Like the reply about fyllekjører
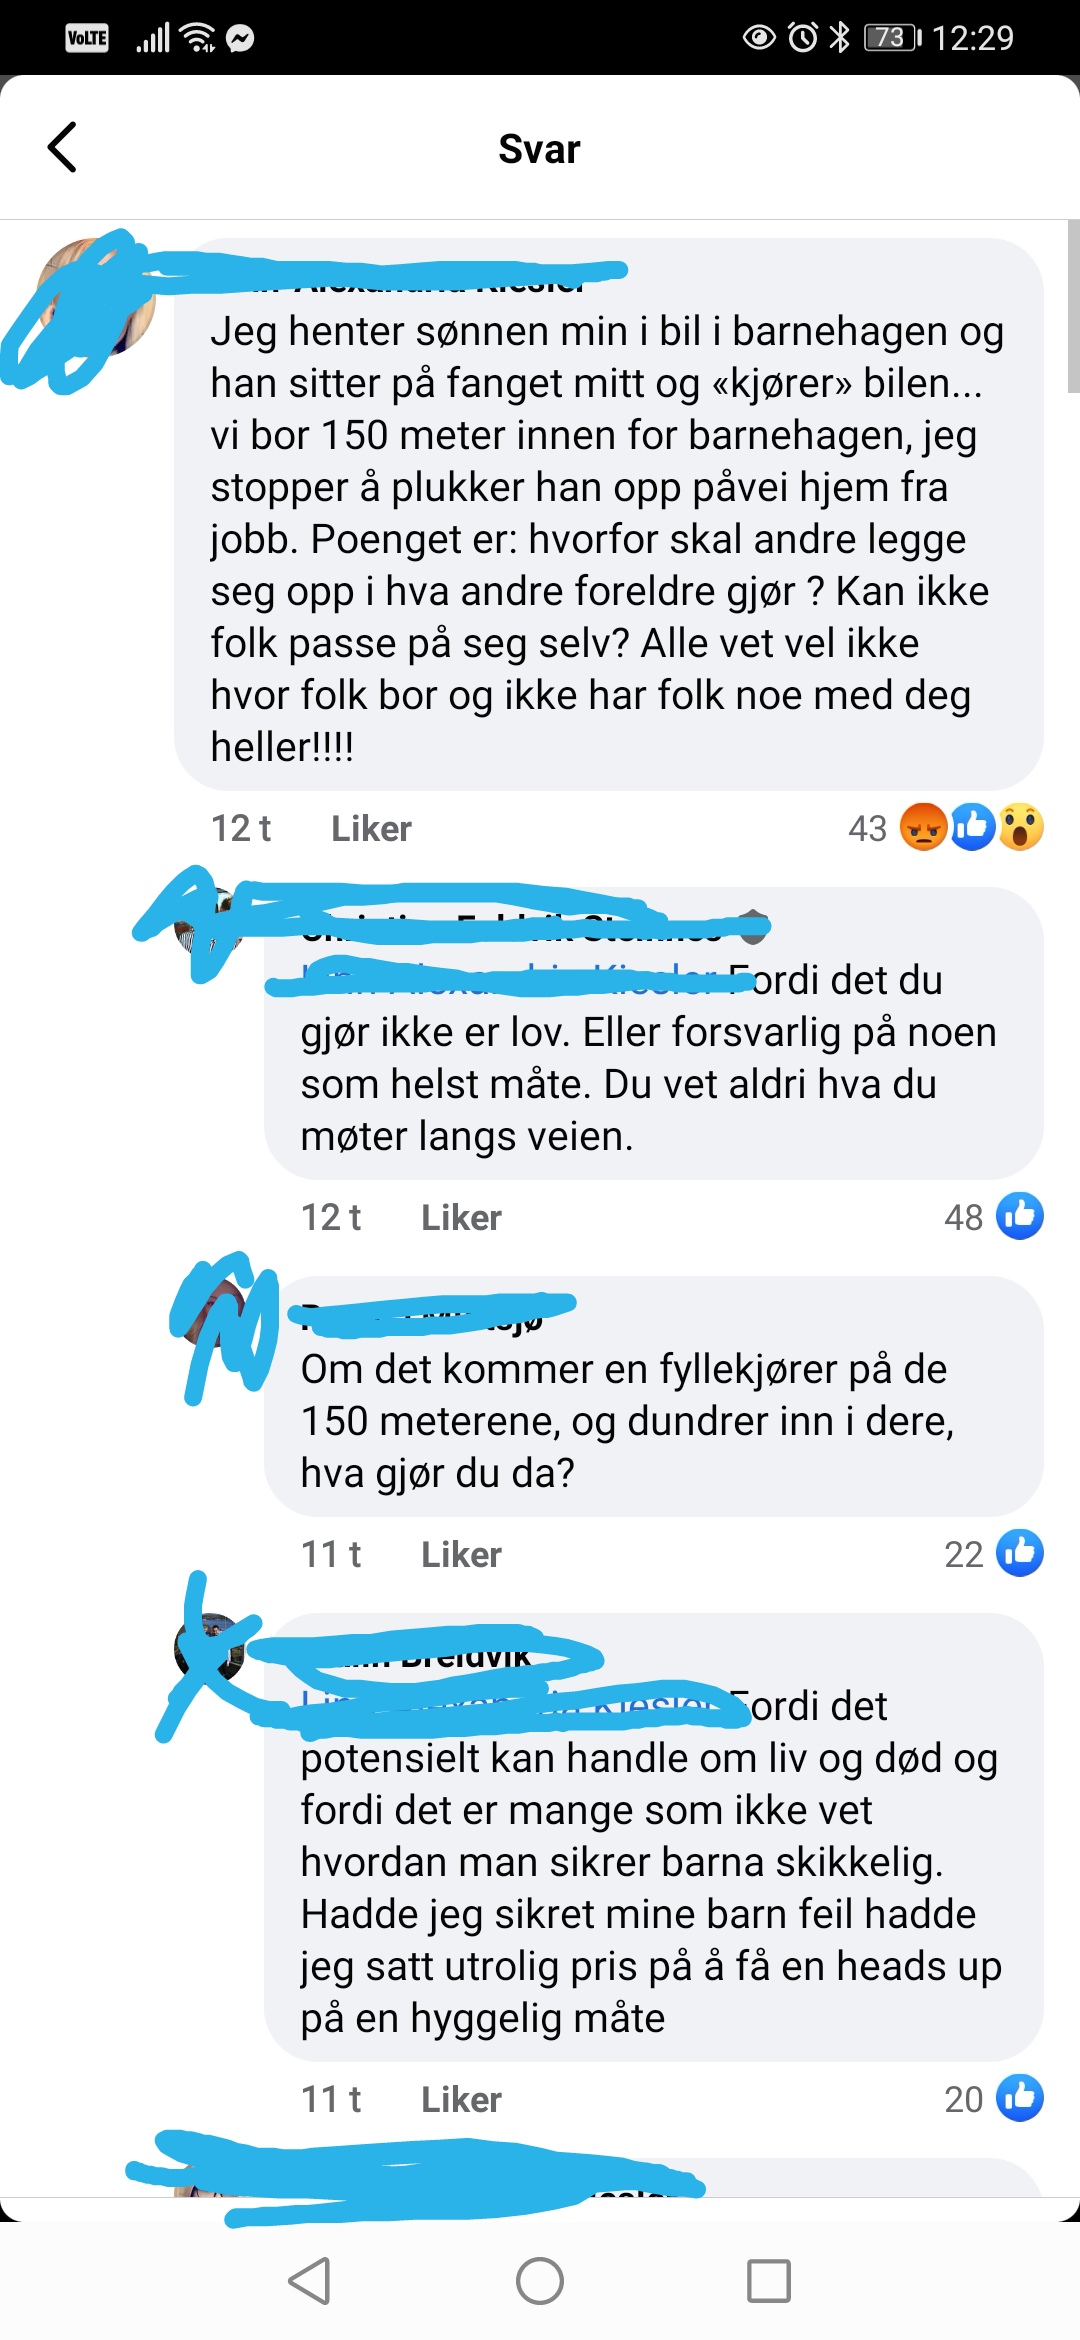The image size is (1080, 2340). pyautogui.click(x=461, y=1555)
